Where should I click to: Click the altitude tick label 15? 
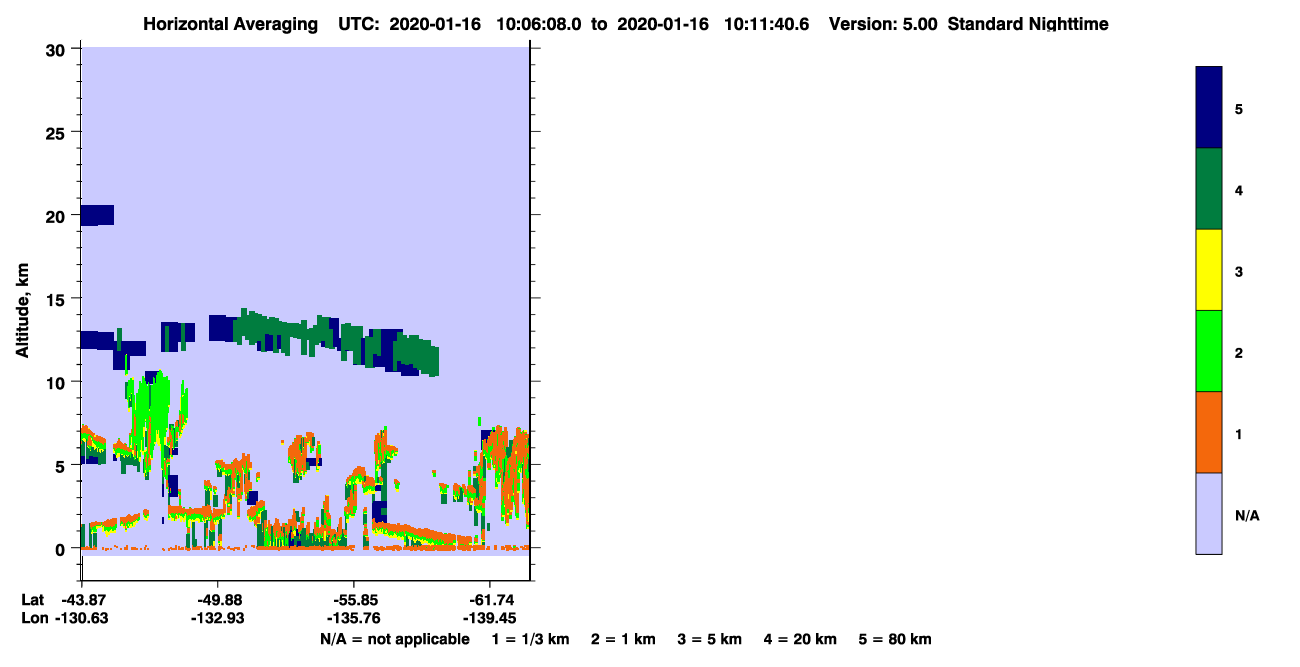point(58,299)
